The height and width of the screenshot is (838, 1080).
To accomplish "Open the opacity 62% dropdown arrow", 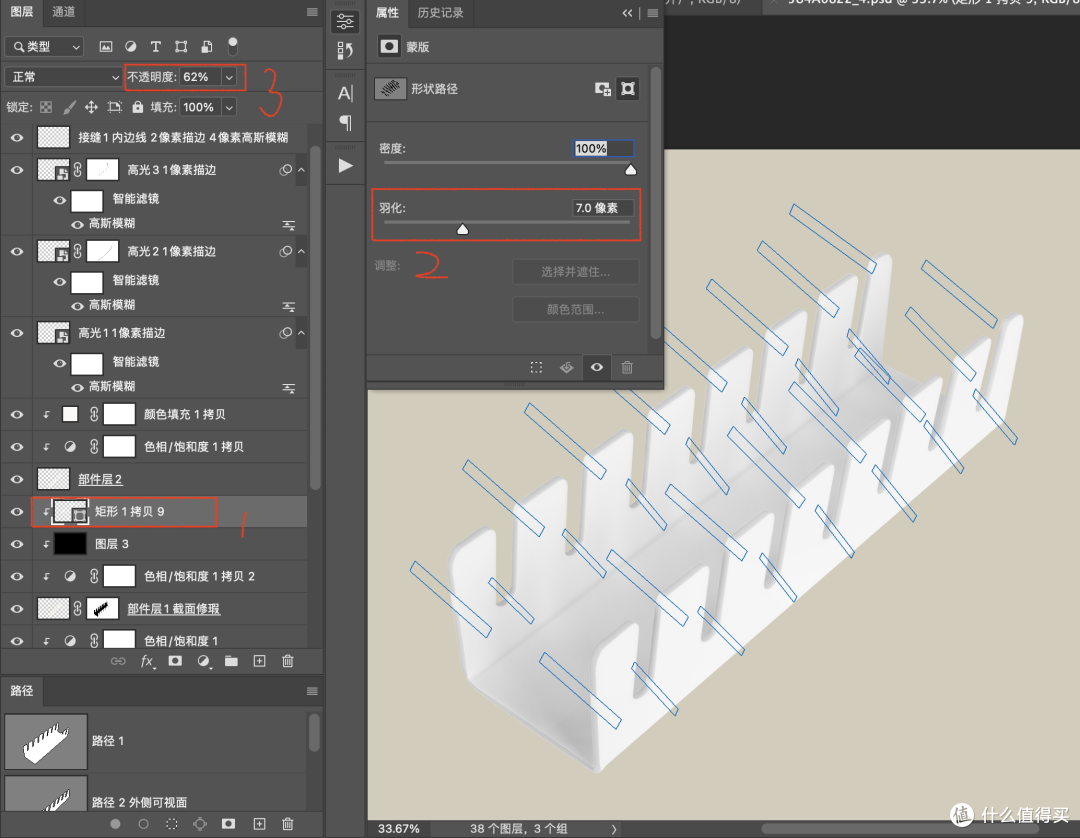I will [229, 77].
